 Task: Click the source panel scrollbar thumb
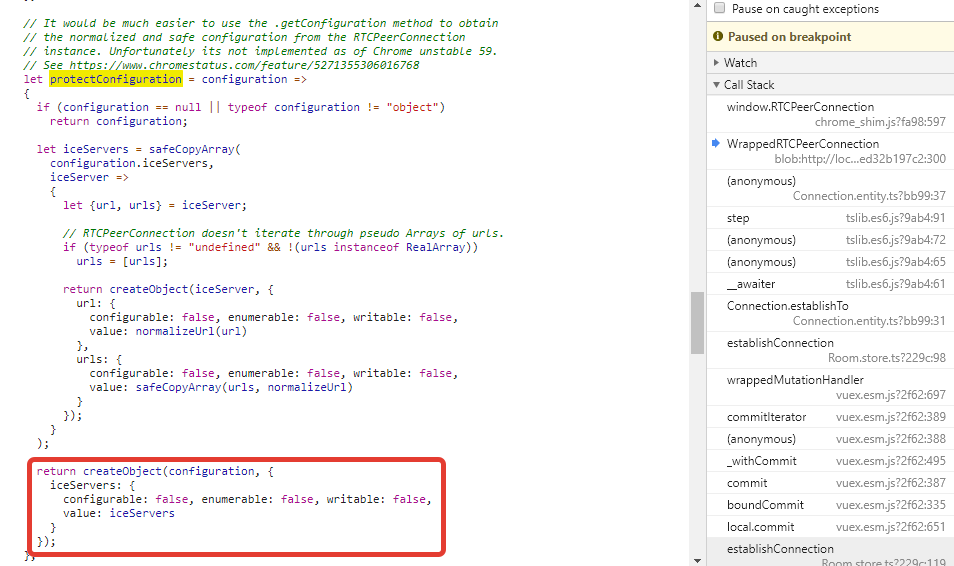pos(697,323)
